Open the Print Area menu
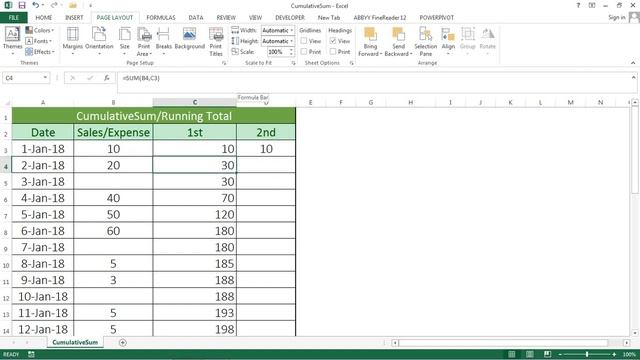640x360 pixels. click(144, 41)
